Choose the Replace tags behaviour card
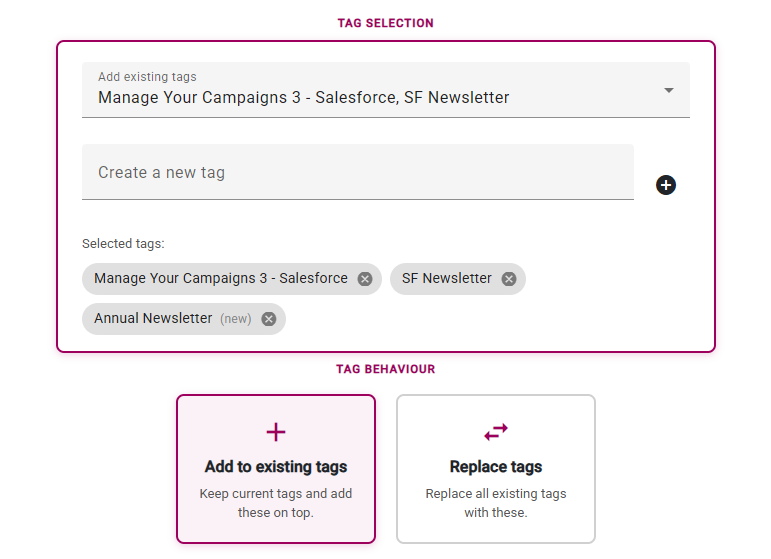Viewport: 771px width, 559px height. pyautogui.click(x=496, y=469)
